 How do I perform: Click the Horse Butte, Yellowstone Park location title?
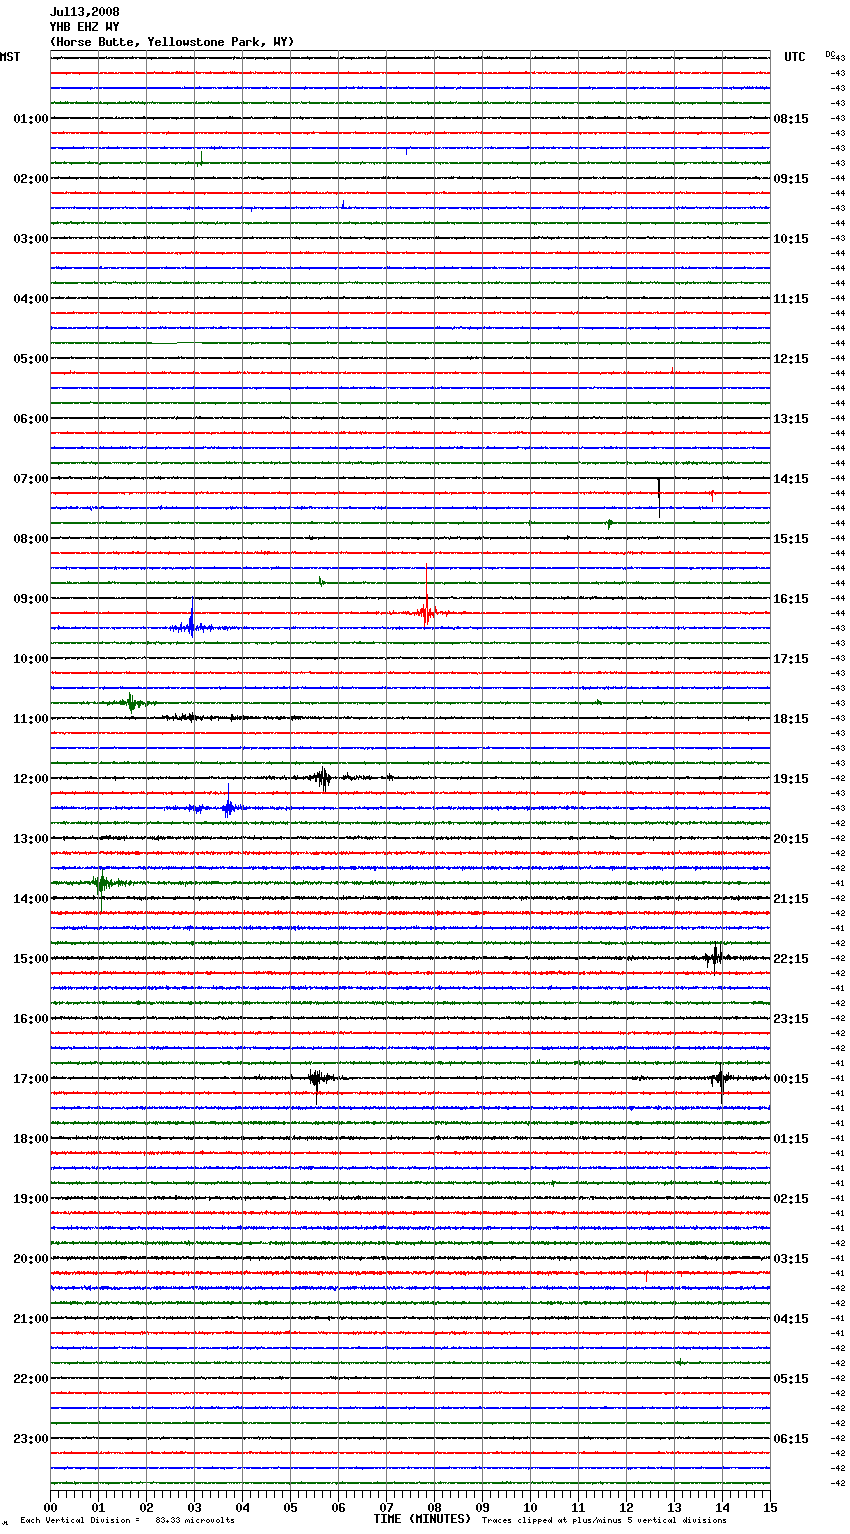point(172,42)
